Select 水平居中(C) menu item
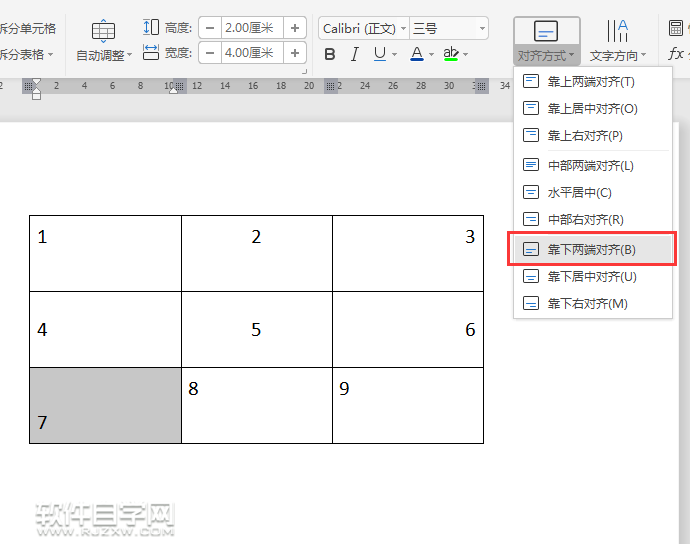Screen dimensions: 690x544 pyautogui.click(x=592, y=192)
